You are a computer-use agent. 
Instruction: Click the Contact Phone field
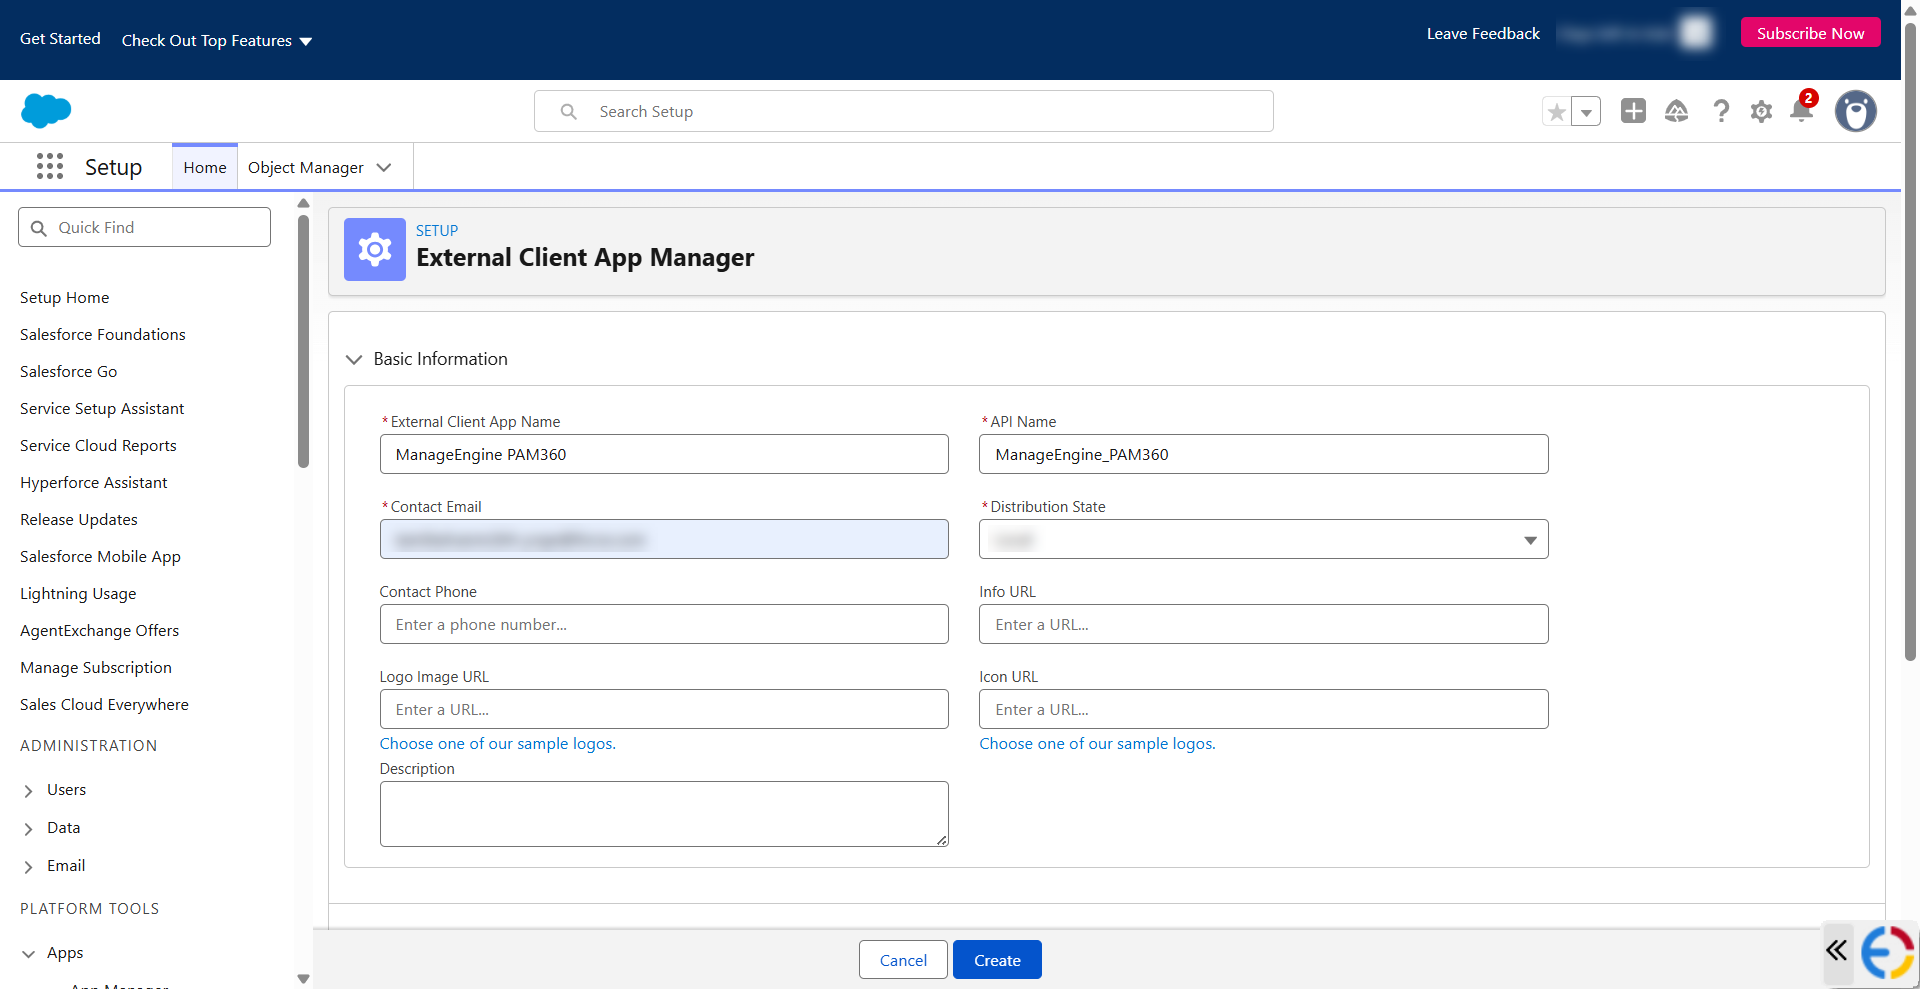click(664, 624)
